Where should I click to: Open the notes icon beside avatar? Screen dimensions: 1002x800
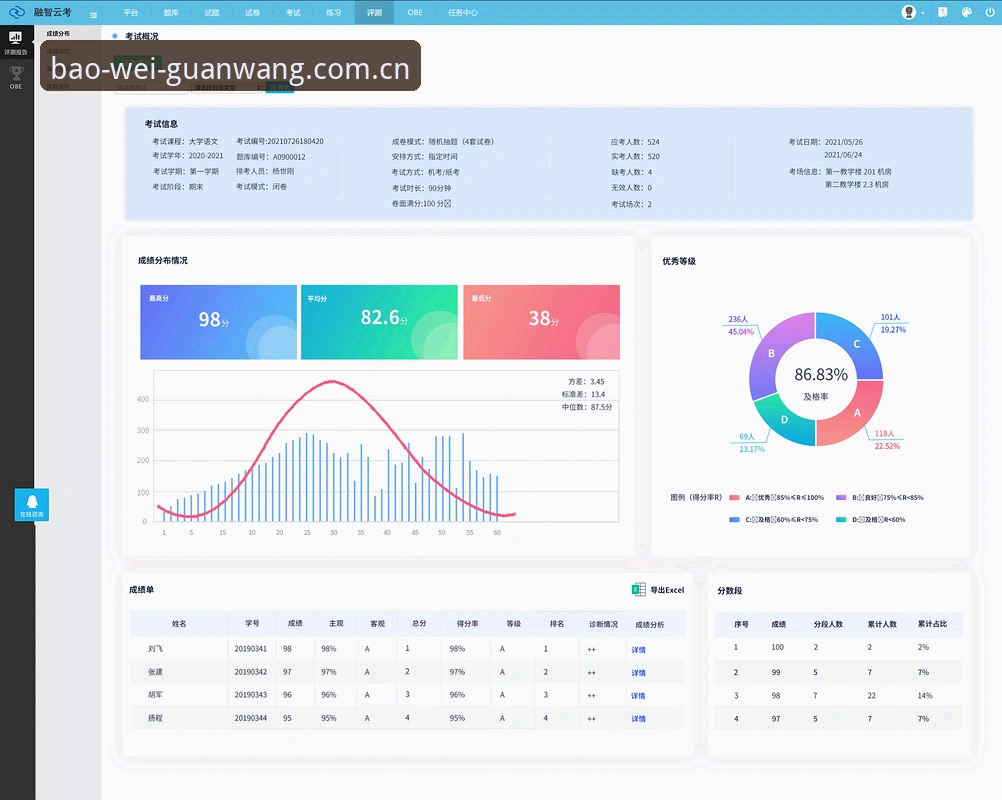tap(943, 12)
